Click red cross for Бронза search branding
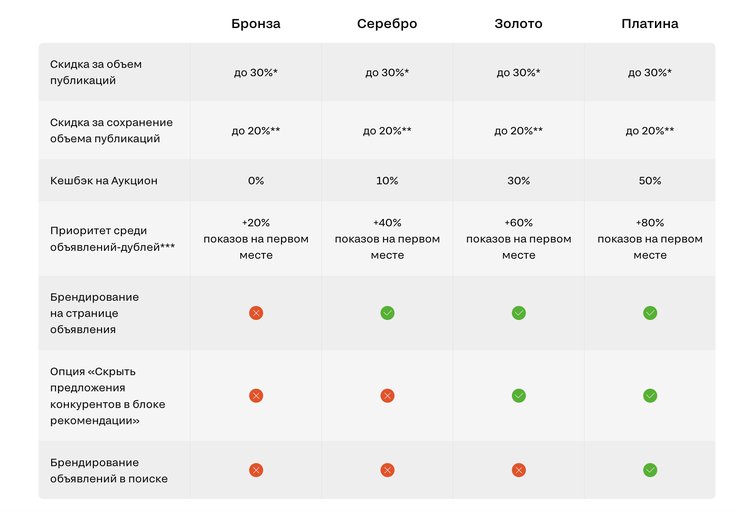 click(x=256, y=470)
